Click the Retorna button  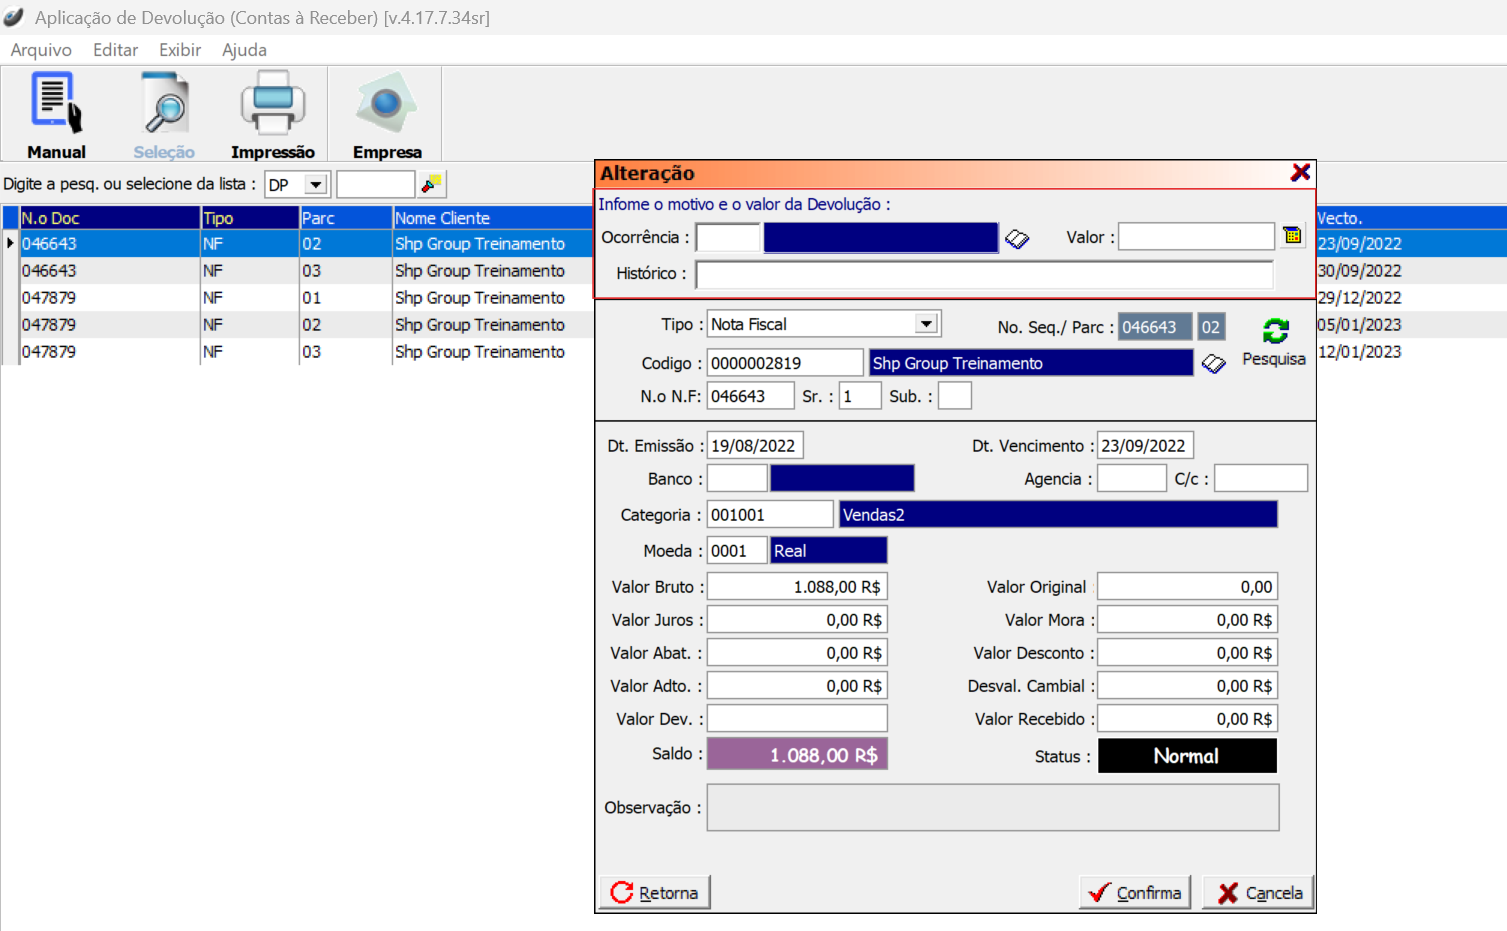tap(655, 892)
